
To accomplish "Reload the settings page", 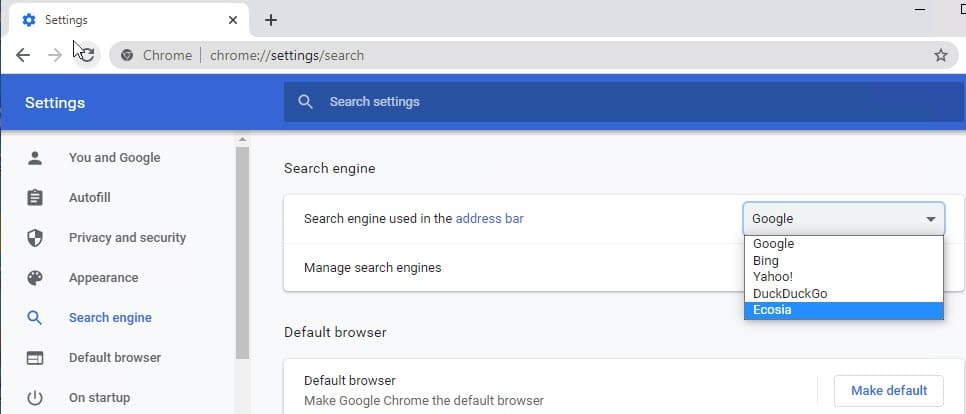I will pyautogui.click(x=87, y=55).
